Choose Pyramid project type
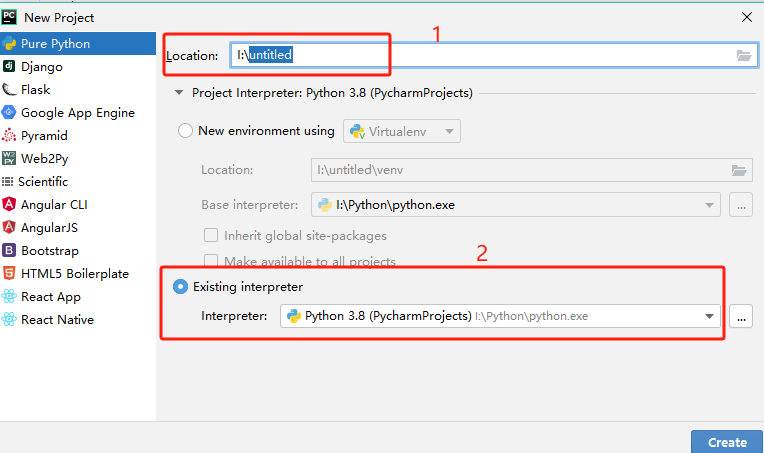This screenshot has width=764, height=453. tap(78, 135)
